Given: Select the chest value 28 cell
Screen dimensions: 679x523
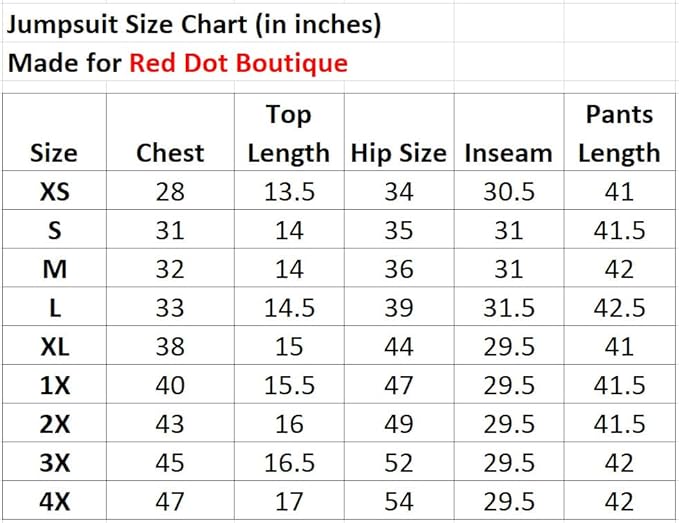Looking at the screenshot, I should click(170, 192).
